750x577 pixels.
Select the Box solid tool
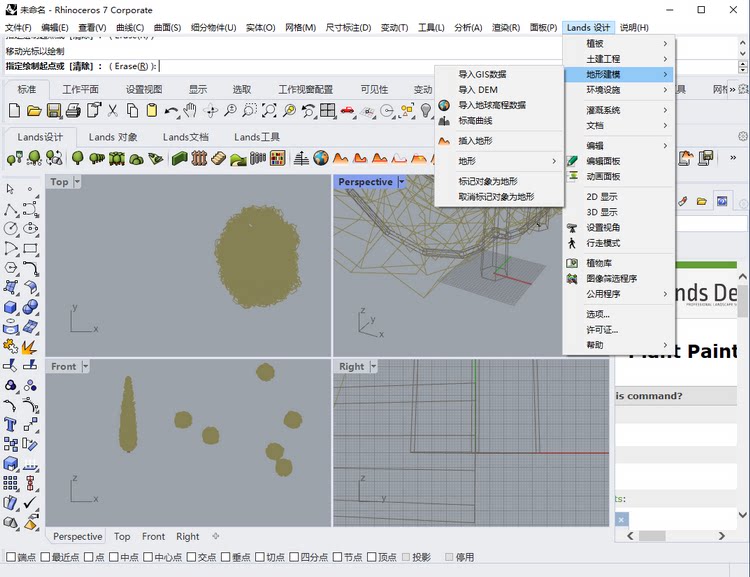pos(11,307)
